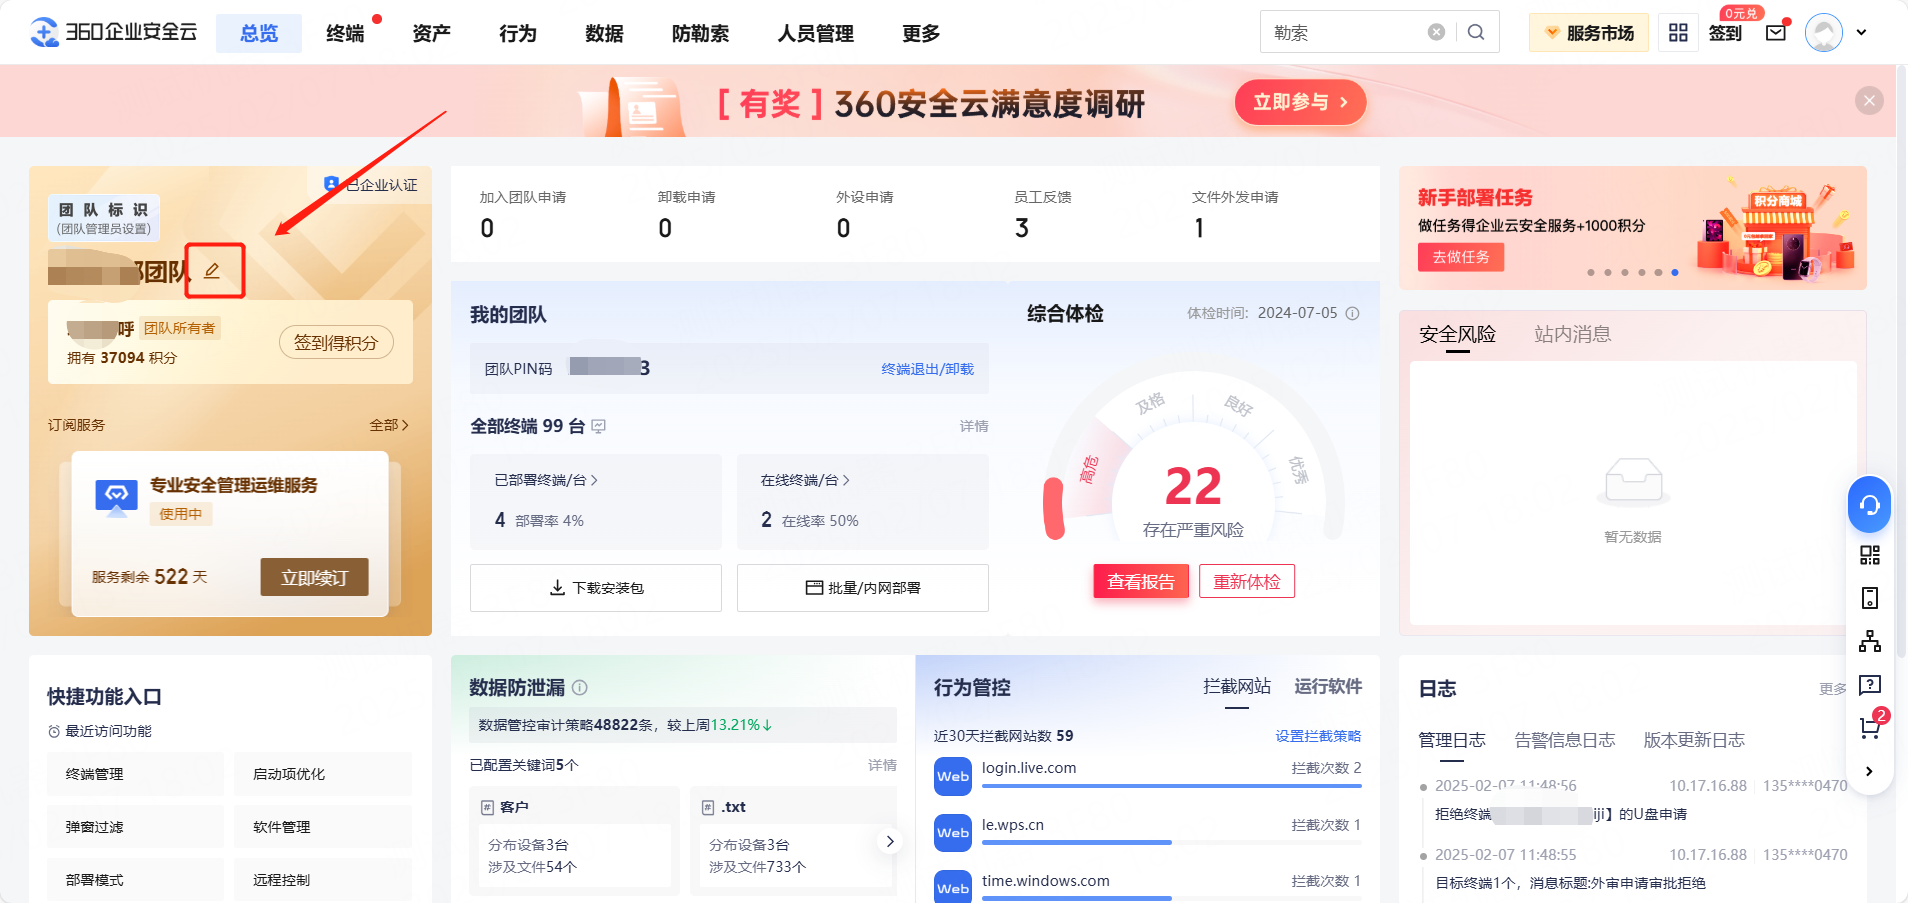Click the QR code icon in floating sidebar
Screen dimensions: 1908x903
tap(1869, 555)
